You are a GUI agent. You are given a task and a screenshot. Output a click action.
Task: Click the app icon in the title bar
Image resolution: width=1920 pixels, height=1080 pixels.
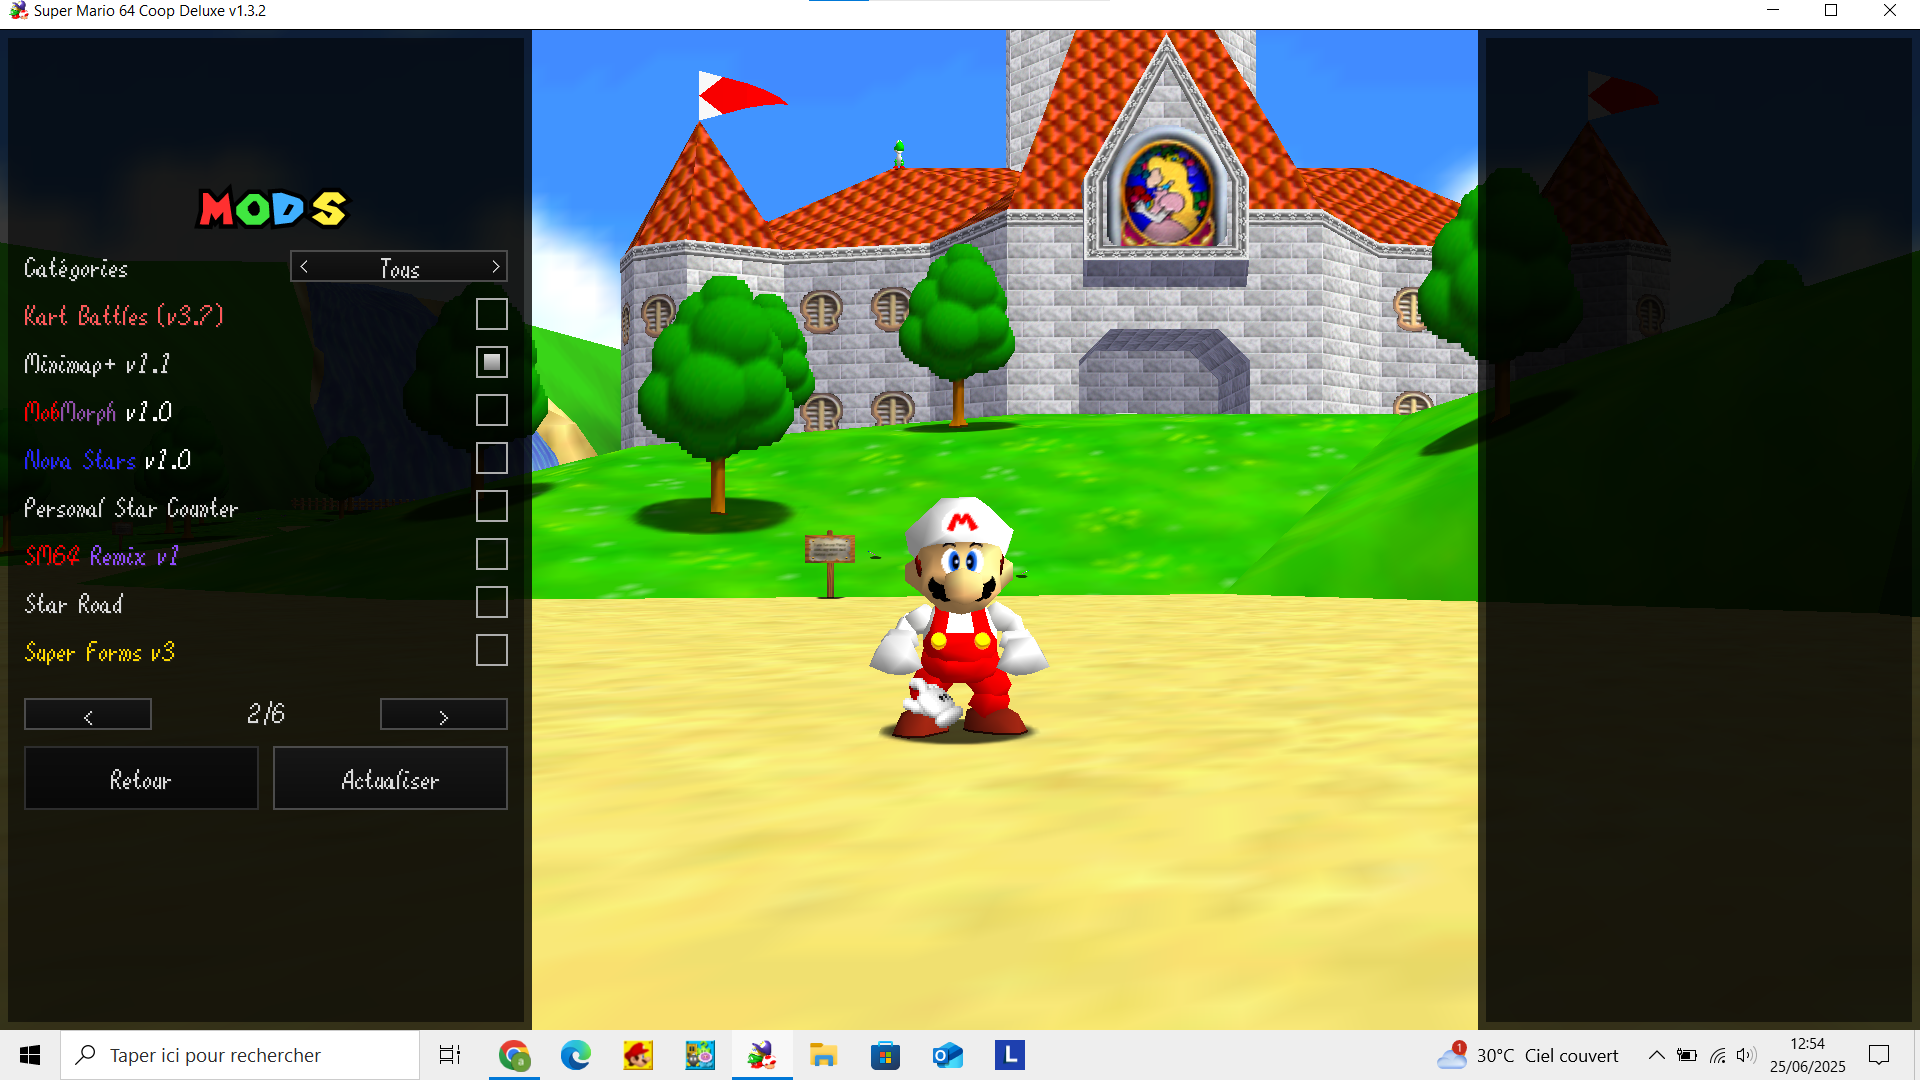tap(18, 11)
